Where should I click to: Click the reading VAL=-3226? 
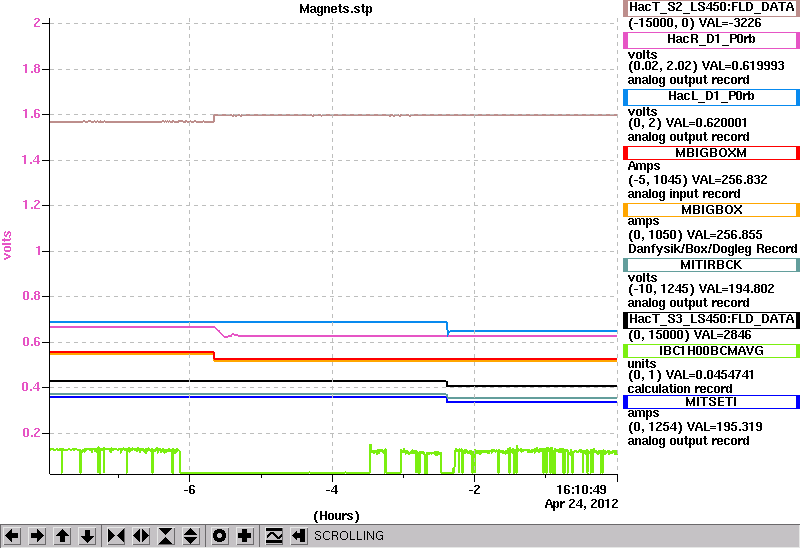click(730, 23)
